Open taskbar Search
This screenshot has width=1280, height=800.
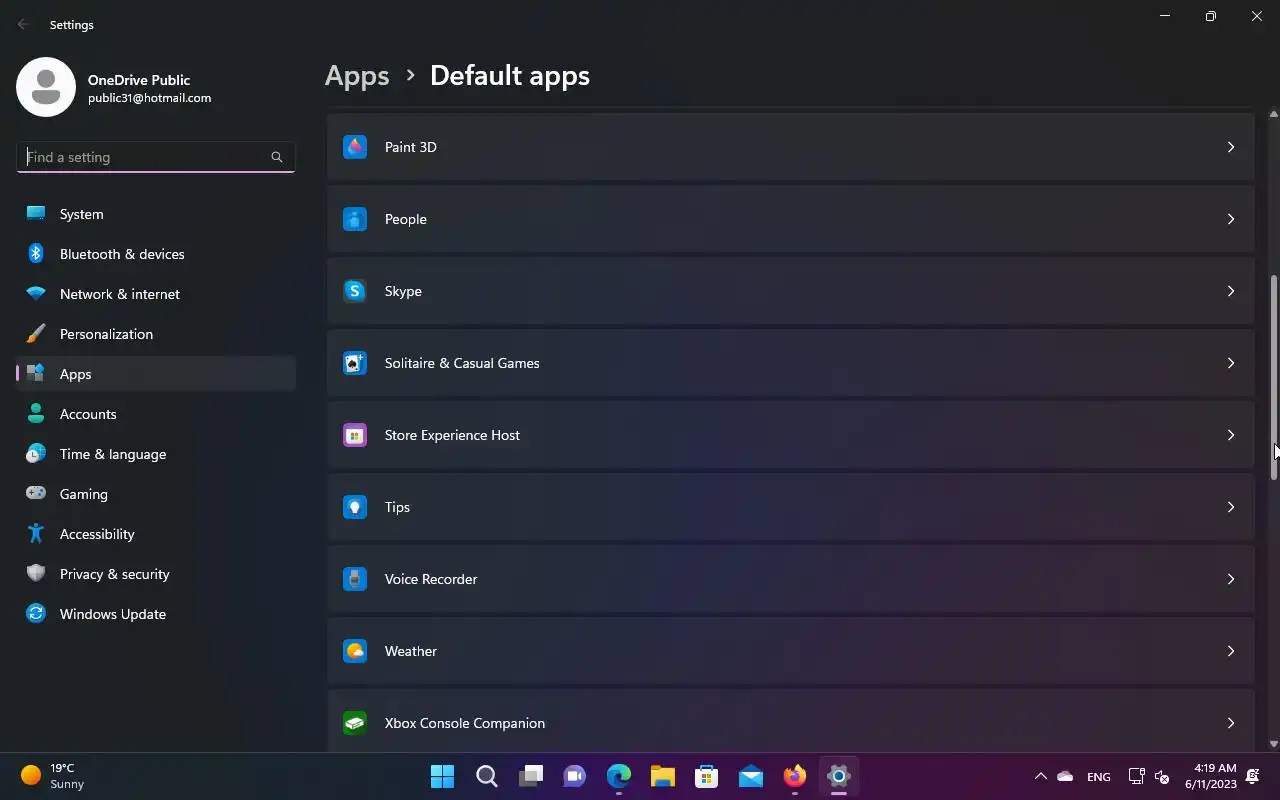(x=487, y=776)
